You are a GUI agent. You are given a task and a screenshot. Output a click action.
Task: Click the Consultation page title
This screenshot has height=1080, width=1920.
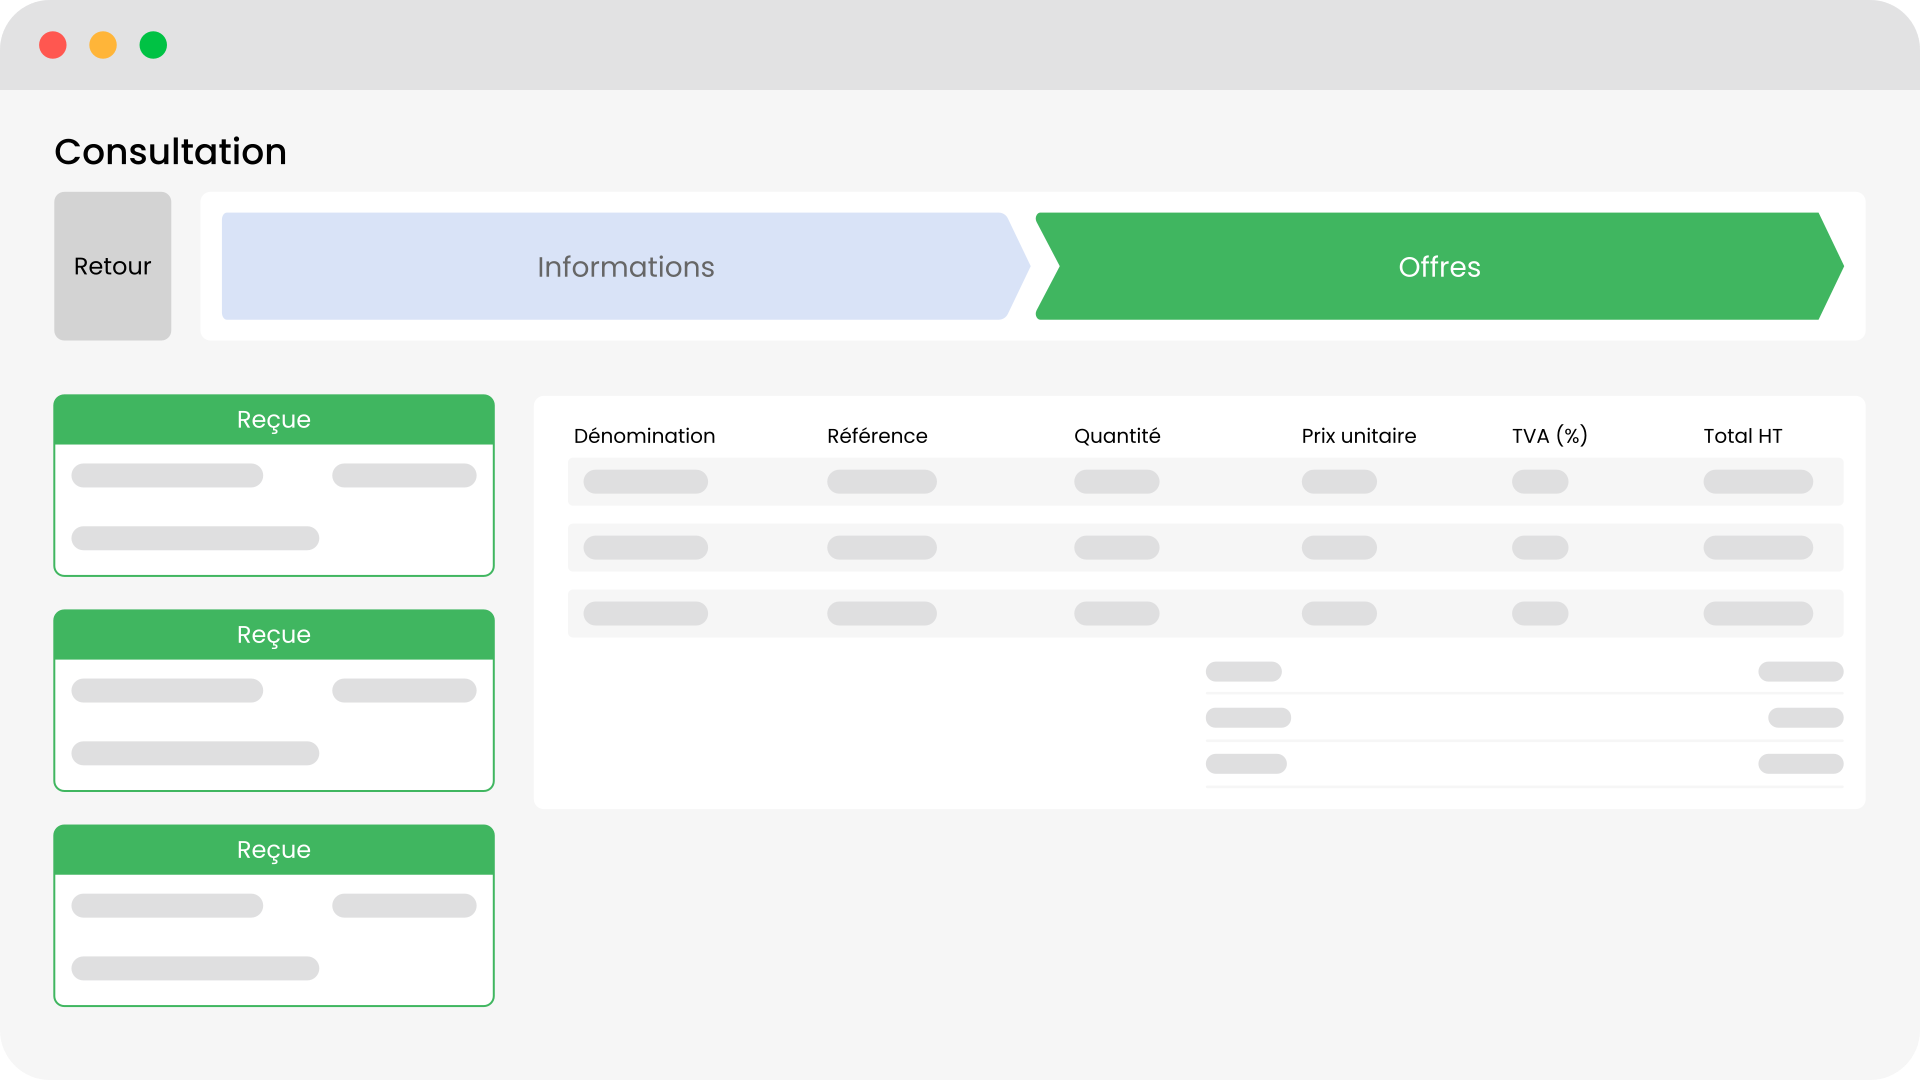point(170,152)
